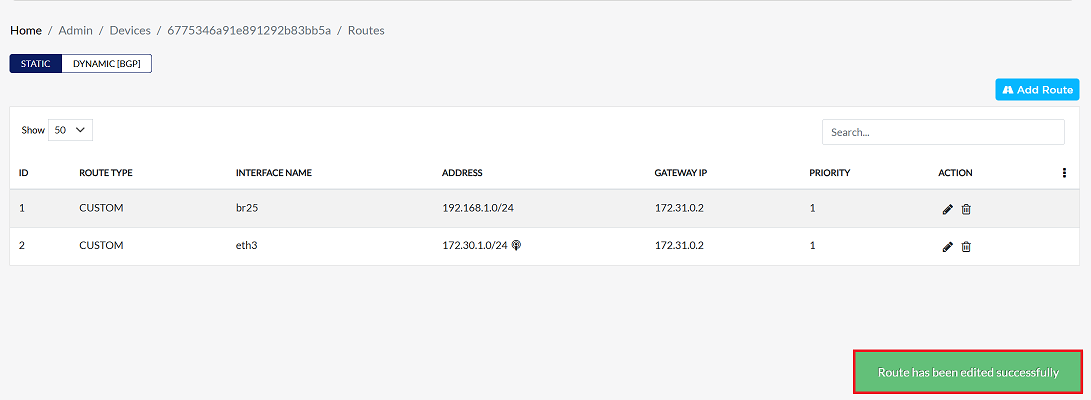The width and height of the screenshot is (1091, 400).
Task: Sort by the ROUTE TYPE column header
Action: pyautogui.click(x=106, y=173)
